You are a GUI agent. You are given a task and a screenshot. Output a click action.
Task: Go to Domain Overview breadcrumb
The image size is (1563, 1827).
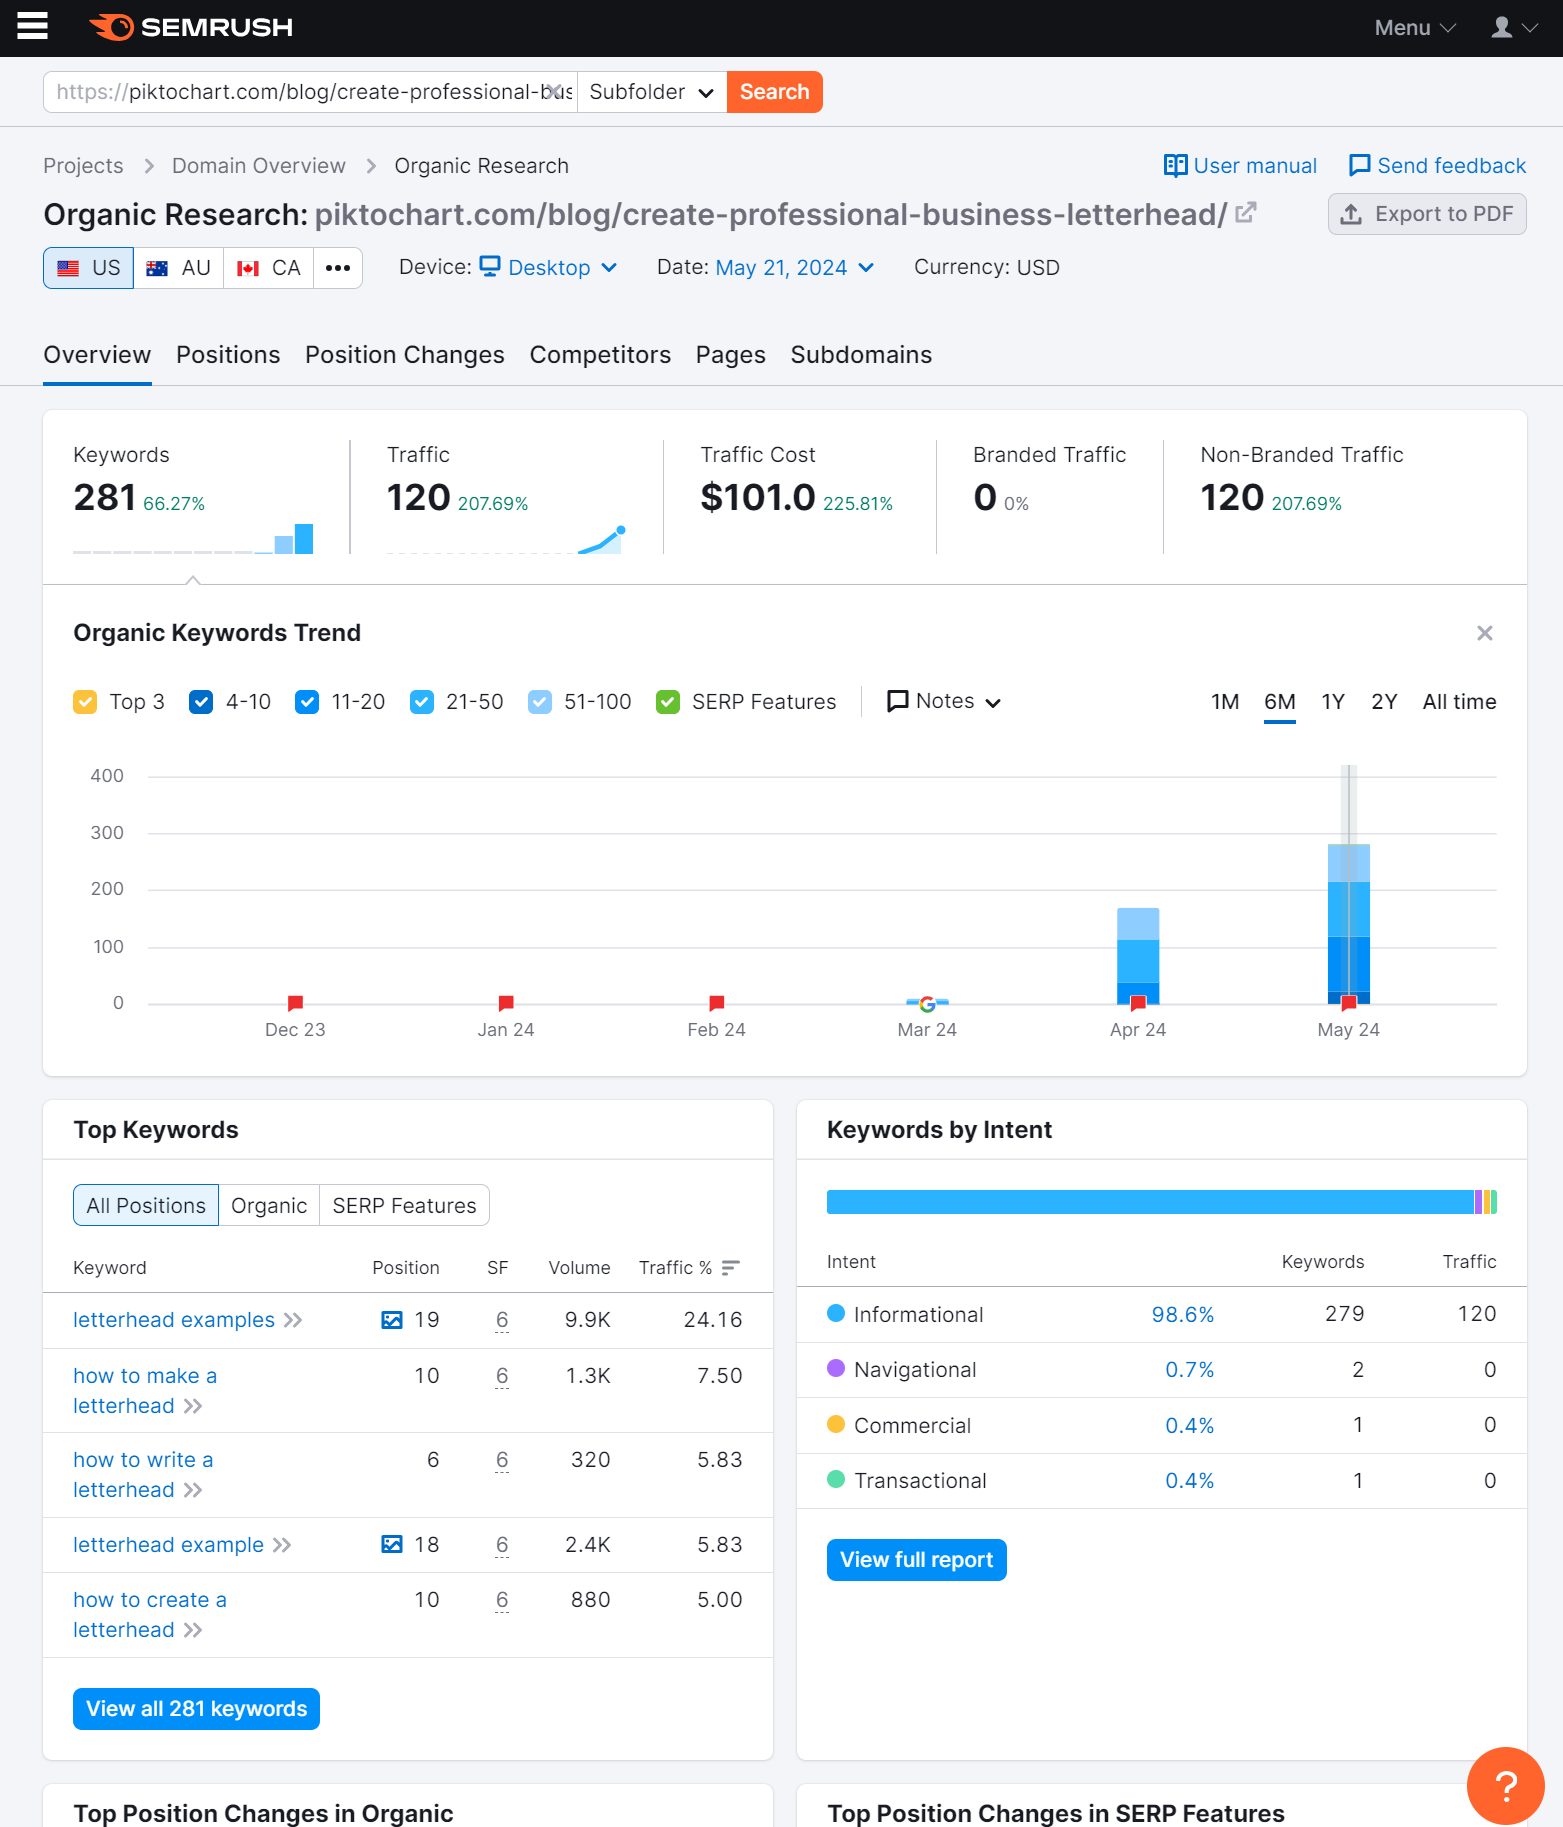tap(258, 166)
